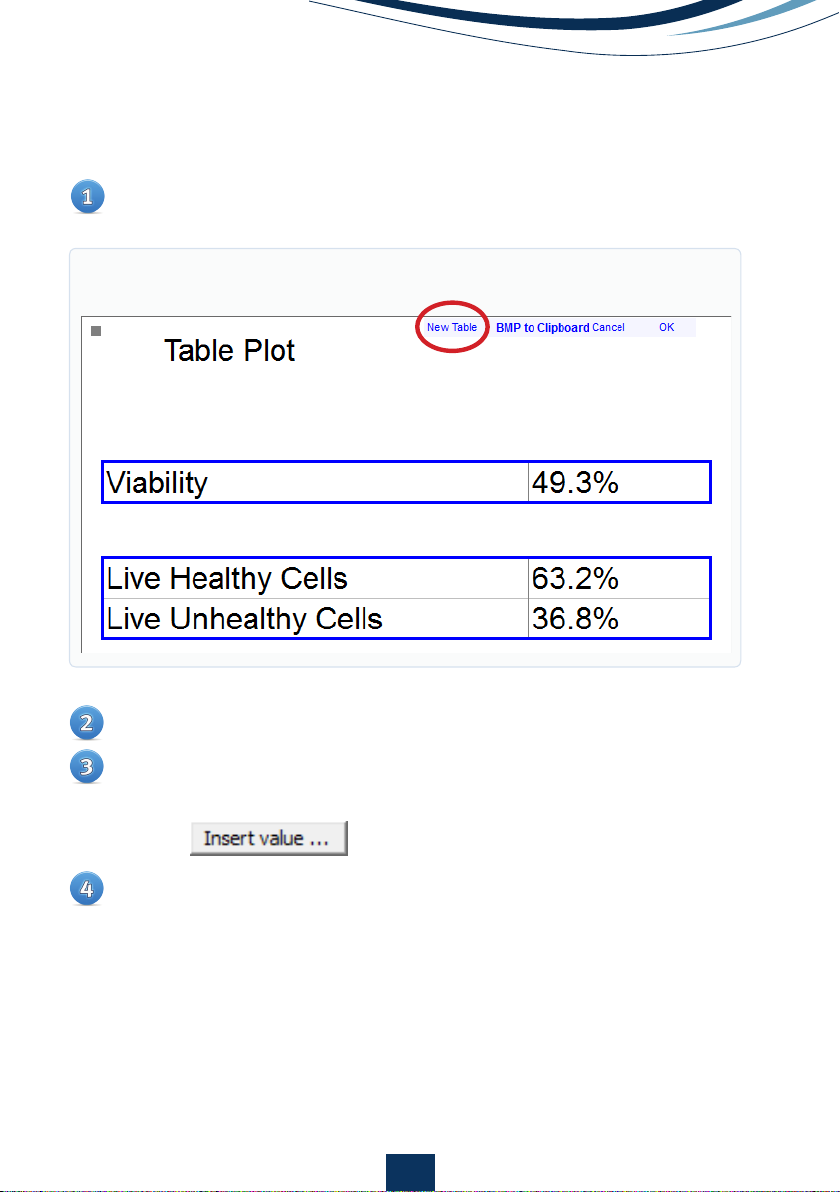Select the 36.8% value cell
840x1192 pixels.
point(619,618)
